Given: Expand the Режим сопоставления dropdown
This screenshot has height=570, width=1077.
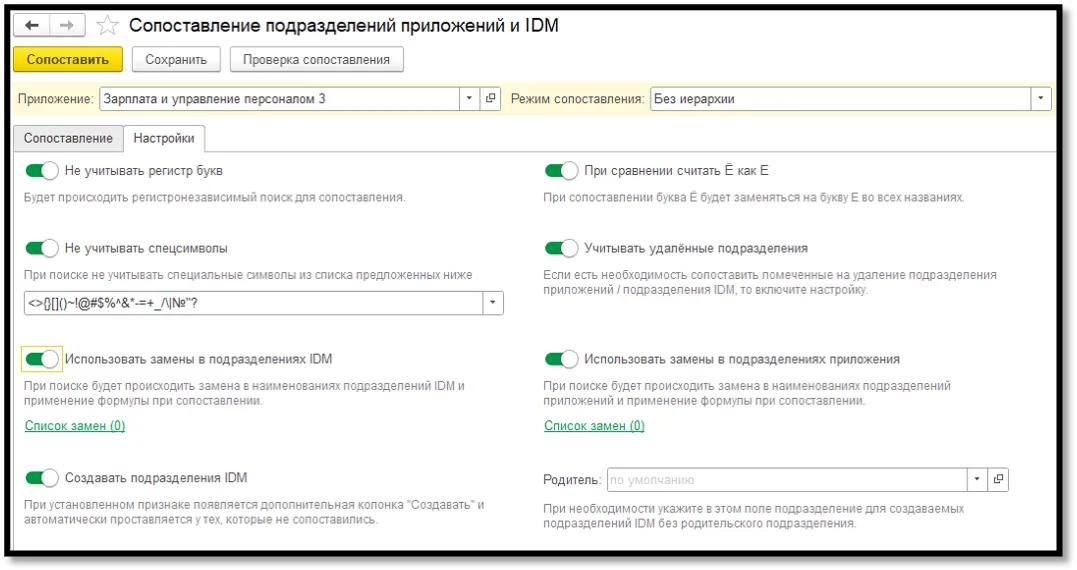Looking at the screenshot, I should tap(1041, 98).
